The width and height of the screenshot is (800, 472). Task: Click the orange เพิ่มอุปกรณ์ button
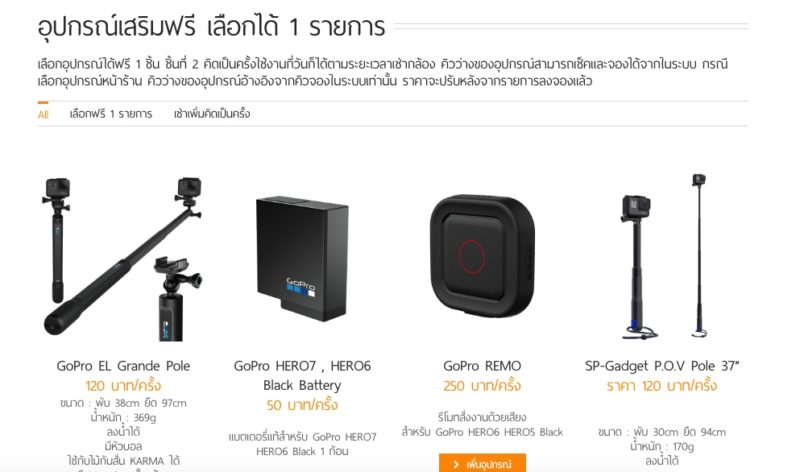coord(482,463)
